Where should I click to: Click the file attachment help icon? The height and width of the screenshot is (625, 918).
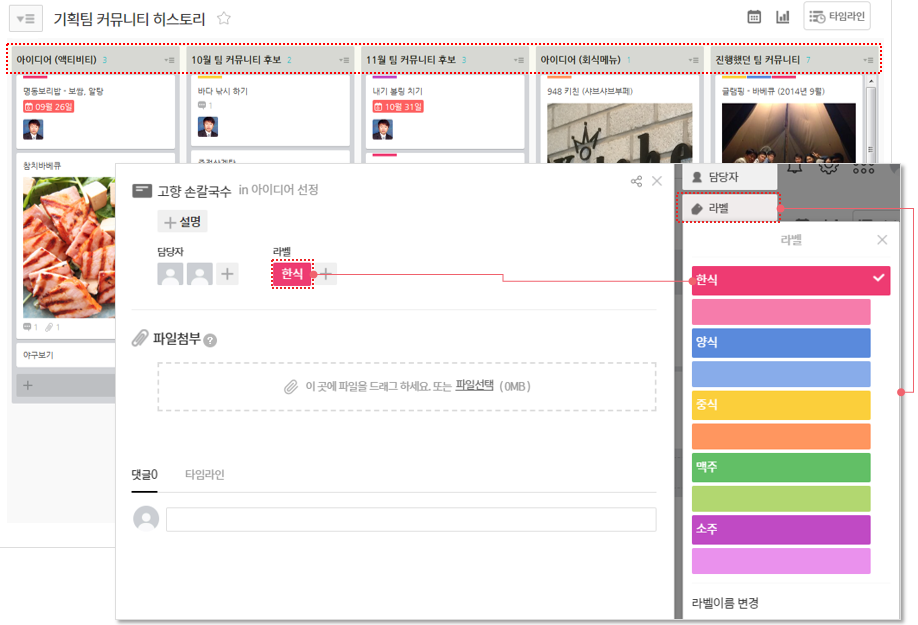[x=210, y=340]
